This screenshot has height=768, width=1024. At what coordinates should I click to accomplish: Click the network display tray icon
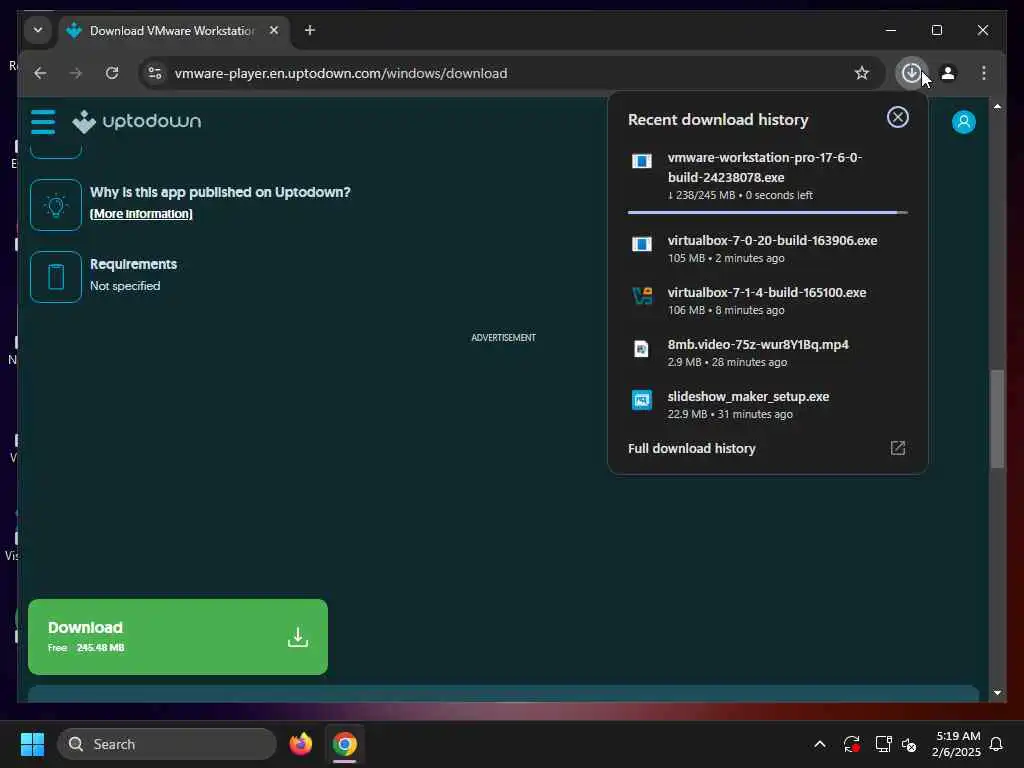coord(883,744)
